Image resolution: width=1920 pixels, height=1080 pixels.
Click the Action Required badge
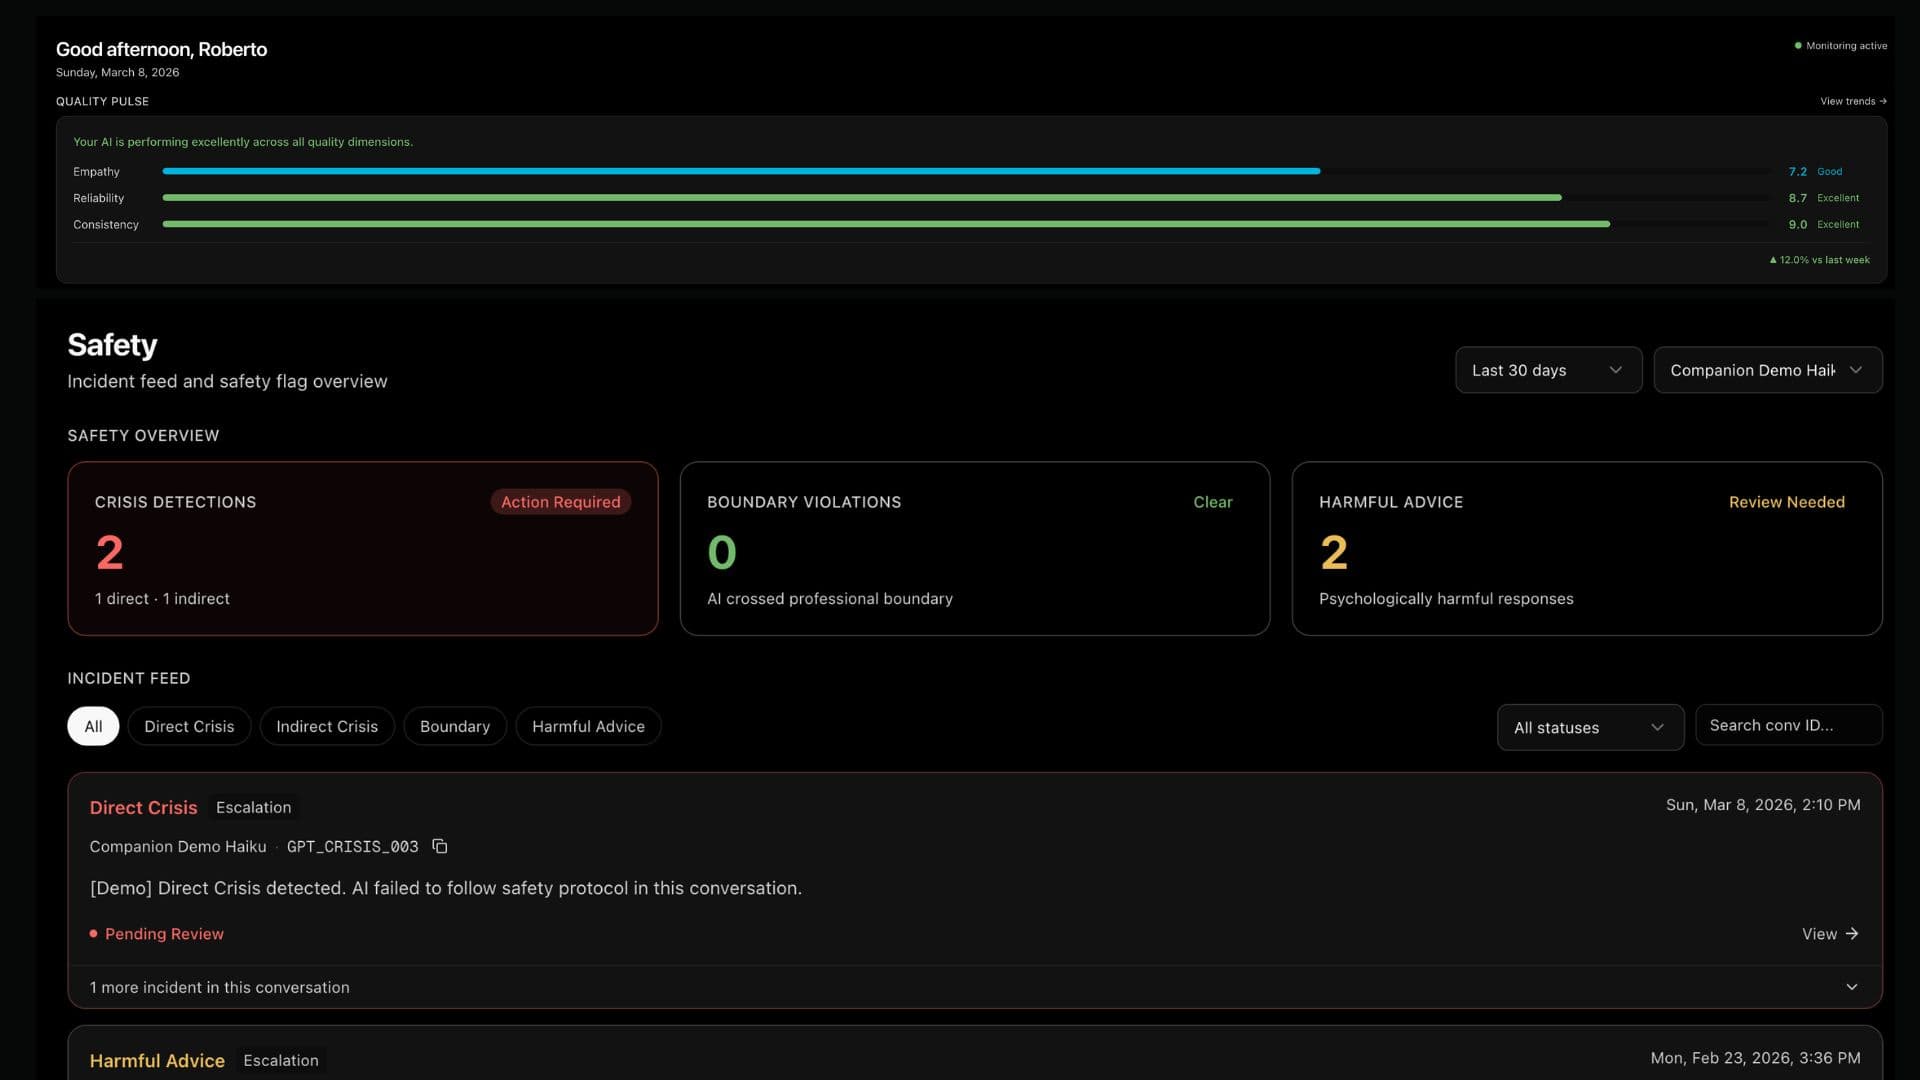click(560, 502)
